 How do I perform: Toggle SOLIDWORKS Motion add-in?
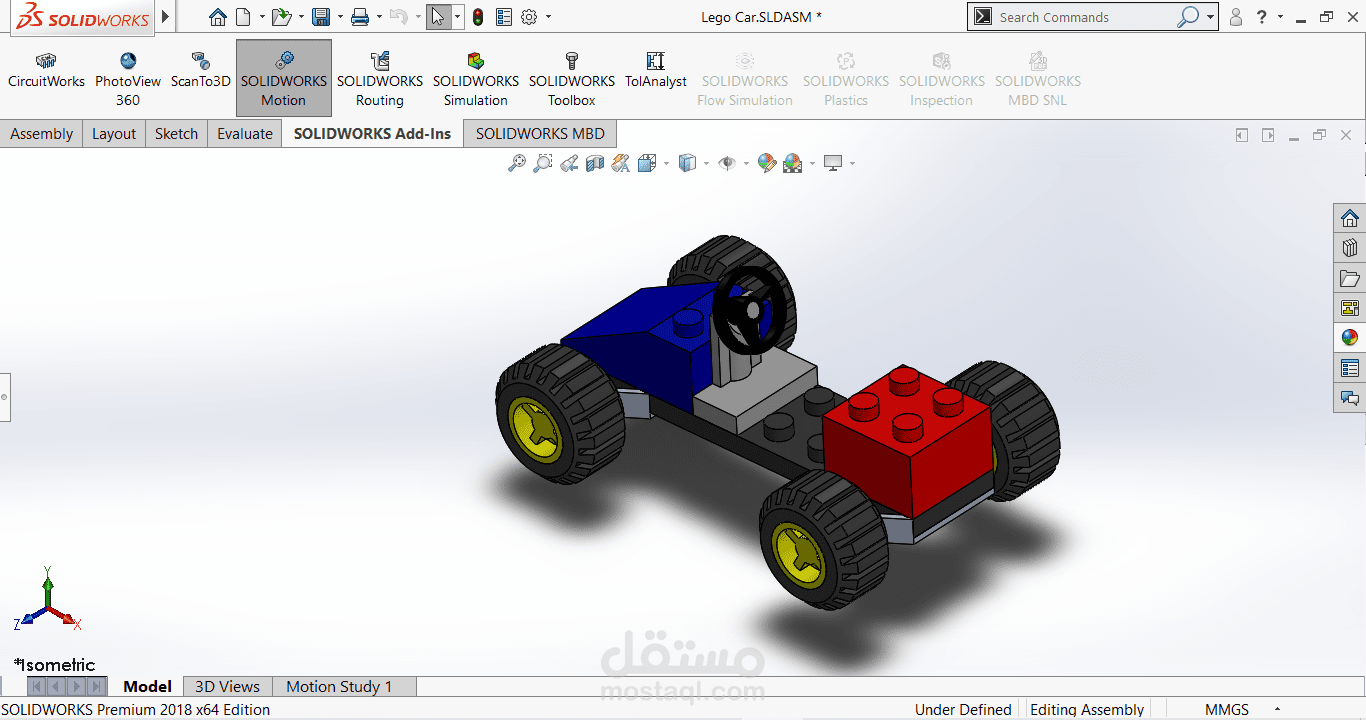coord(284,79)
